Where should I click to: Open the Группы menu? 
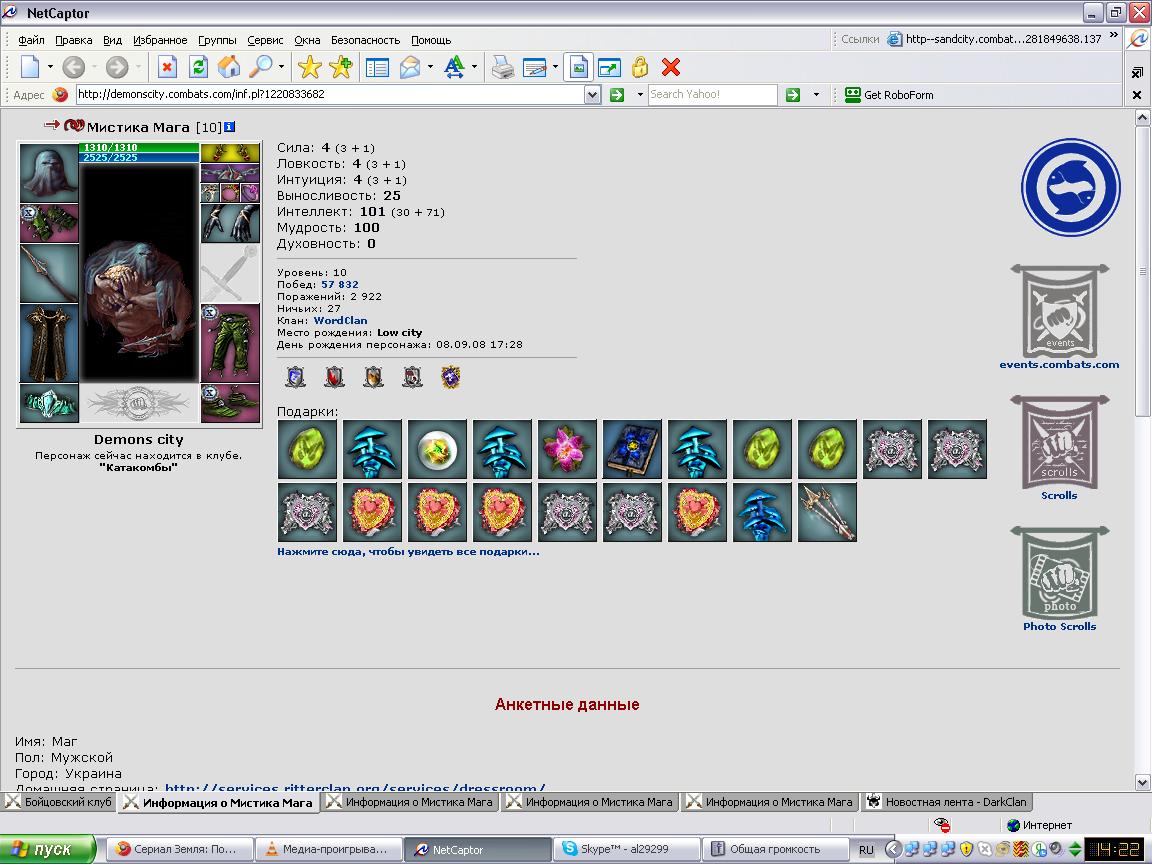[217, 40]
